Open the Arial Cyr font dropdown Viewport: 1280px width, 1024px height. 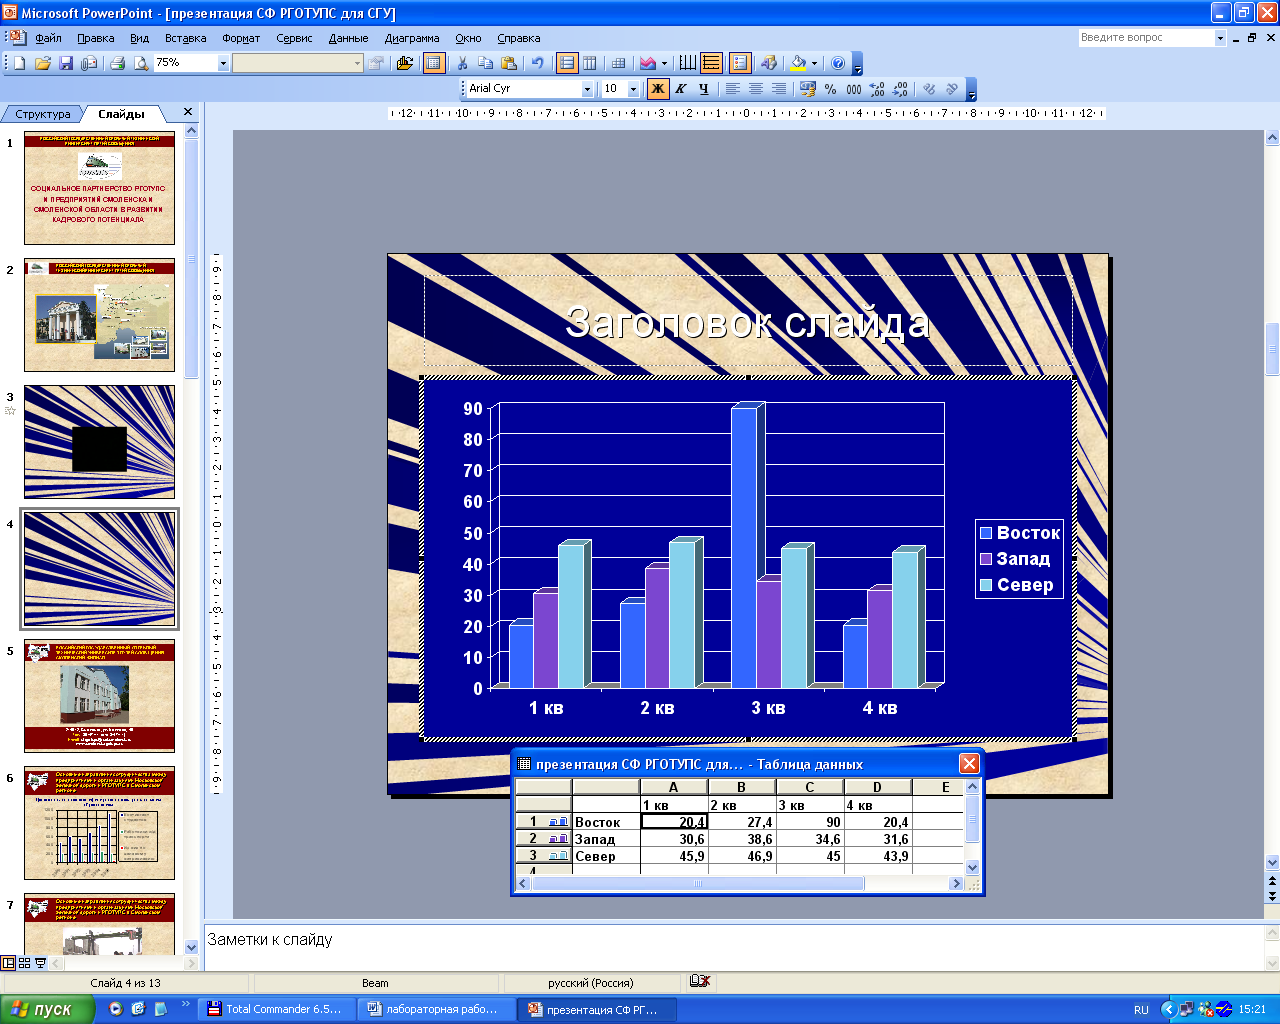587,89
